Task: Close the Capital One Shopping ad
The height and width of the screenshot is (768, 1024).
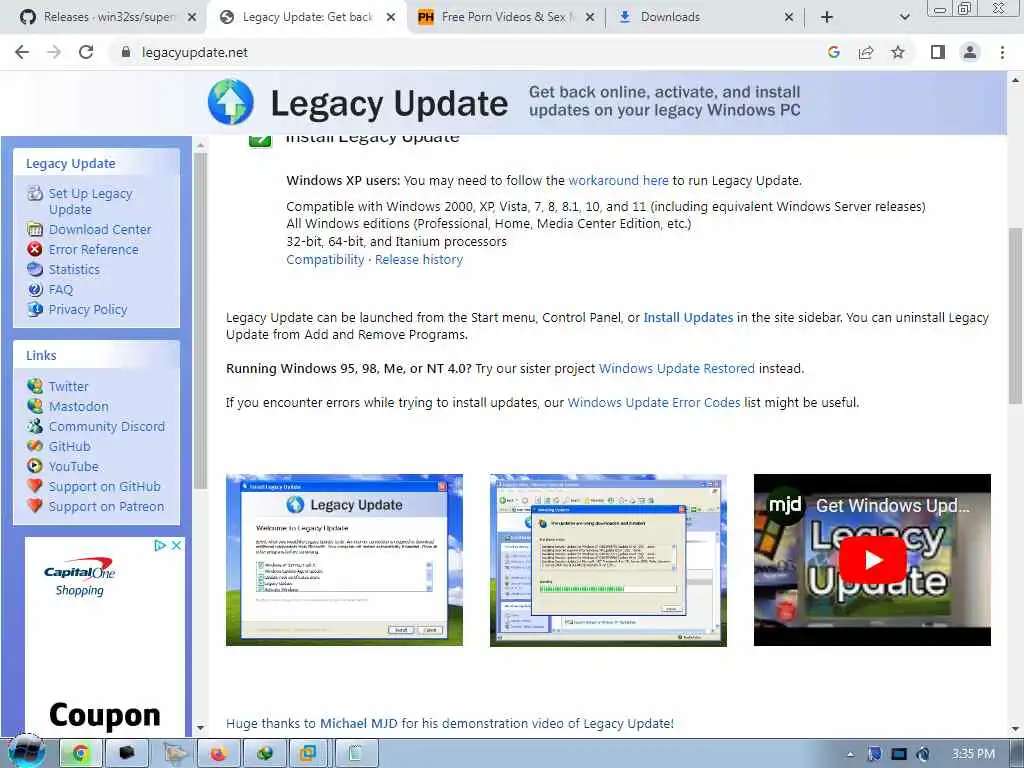Action: coord(176,545)
